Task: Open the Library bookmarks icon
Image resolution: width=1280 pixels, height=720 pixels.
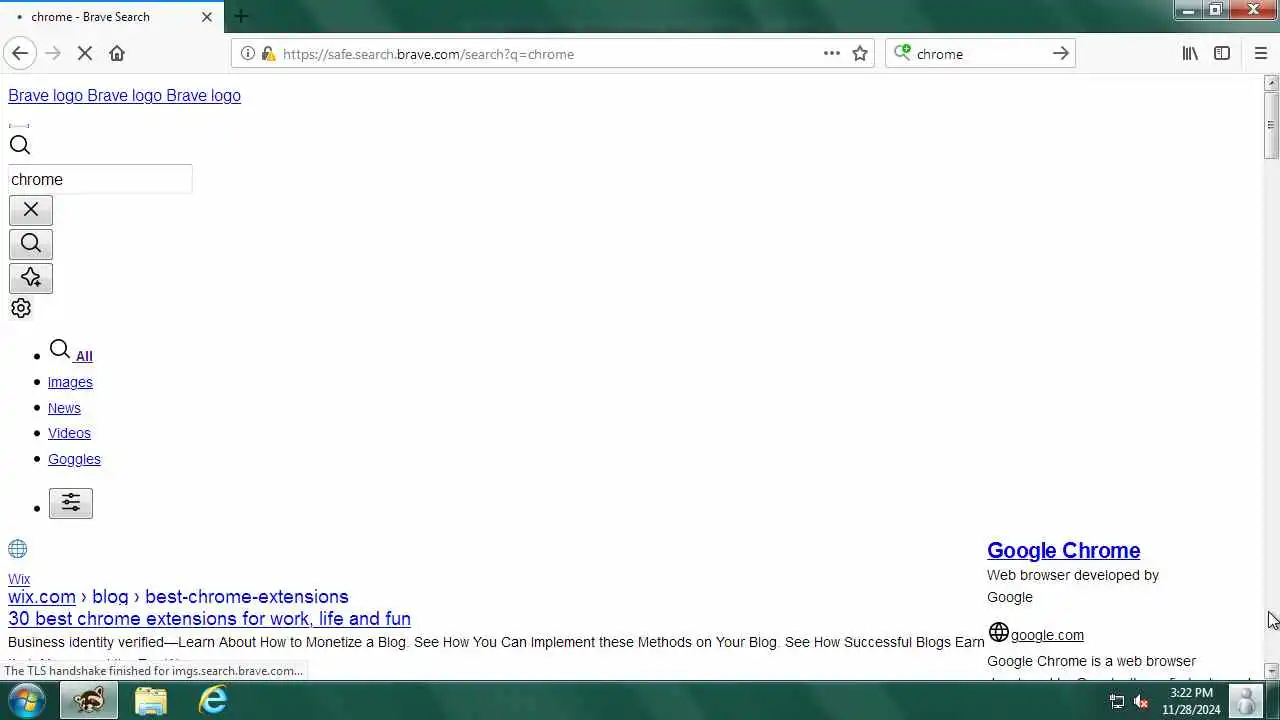Action: point(1190,53)
